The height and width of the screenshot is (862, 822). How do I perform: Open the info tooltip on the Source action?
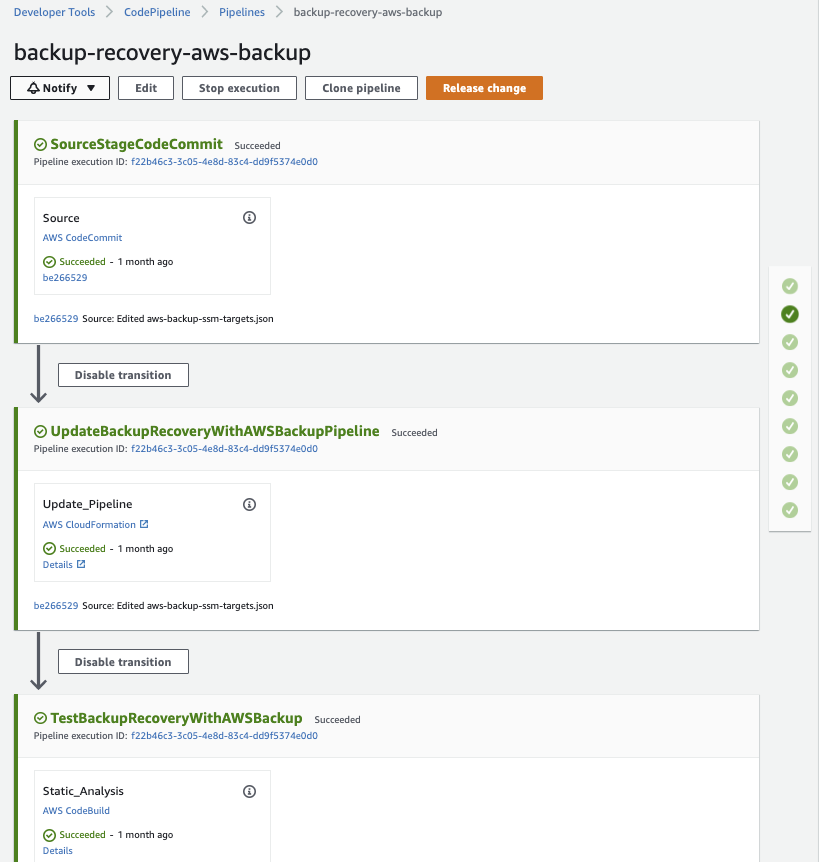249,217
